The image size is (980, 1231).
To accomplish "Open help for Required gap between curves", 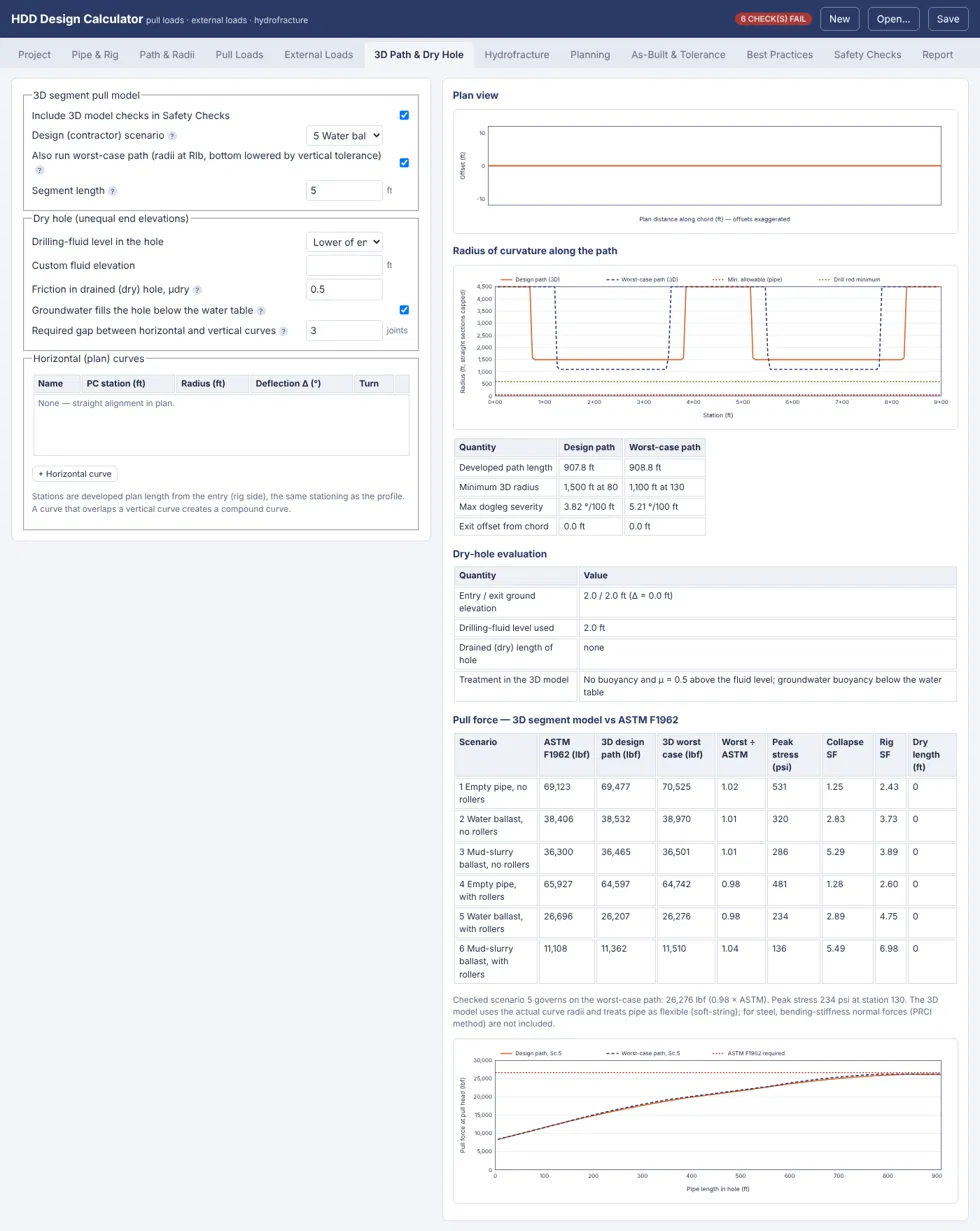I will [x=284, y=331].
